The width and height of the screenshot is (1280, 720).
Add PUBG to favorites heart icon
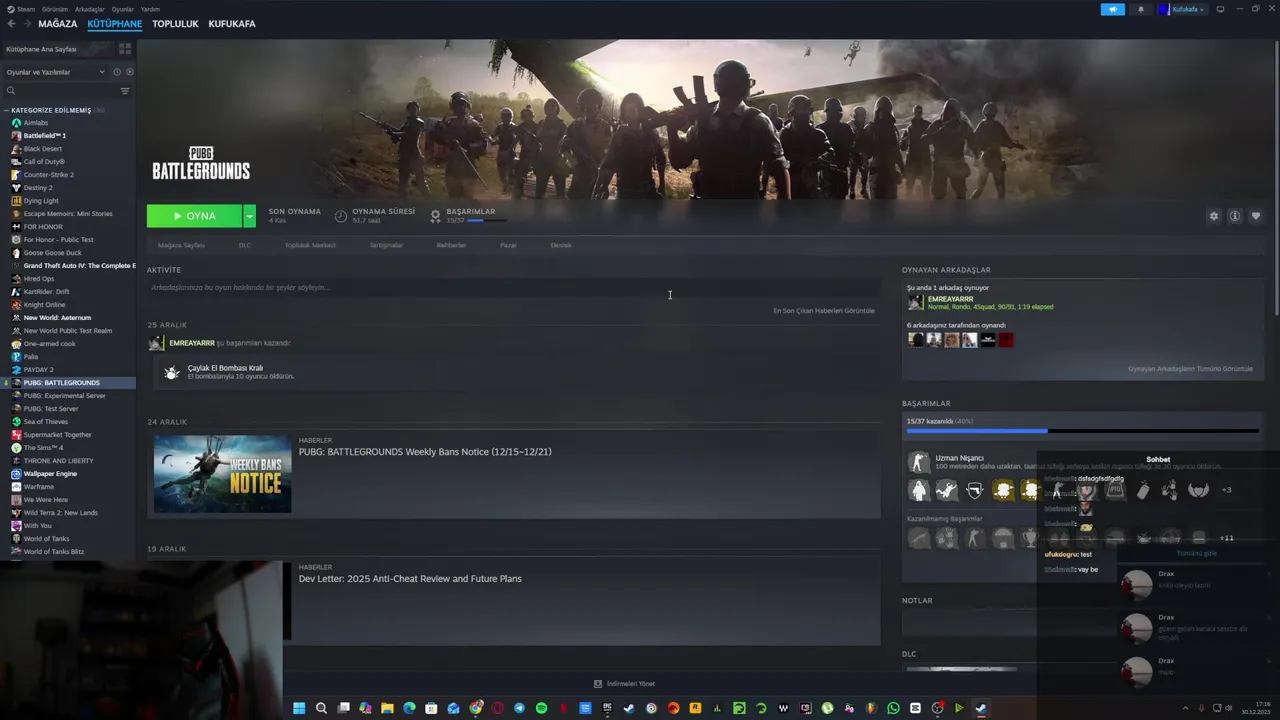[x=1256, y=216]
